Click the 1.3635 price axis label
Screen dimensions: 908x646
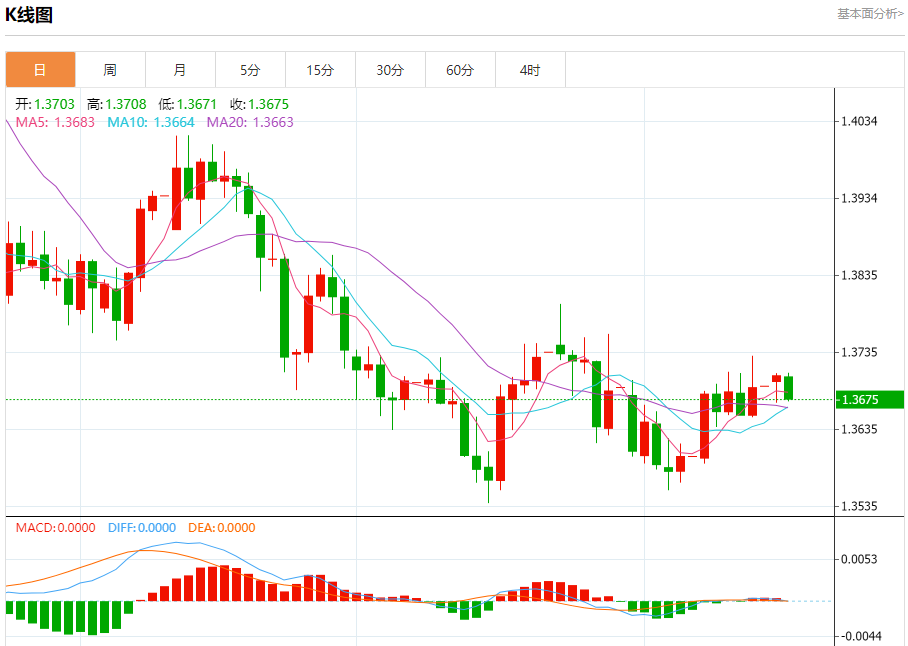(x=859, y=429)
